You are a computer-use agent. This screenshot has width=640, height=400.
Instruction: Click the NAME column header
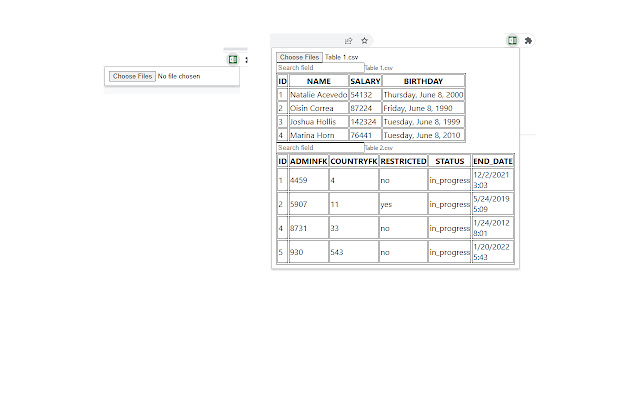pos(319,81)
